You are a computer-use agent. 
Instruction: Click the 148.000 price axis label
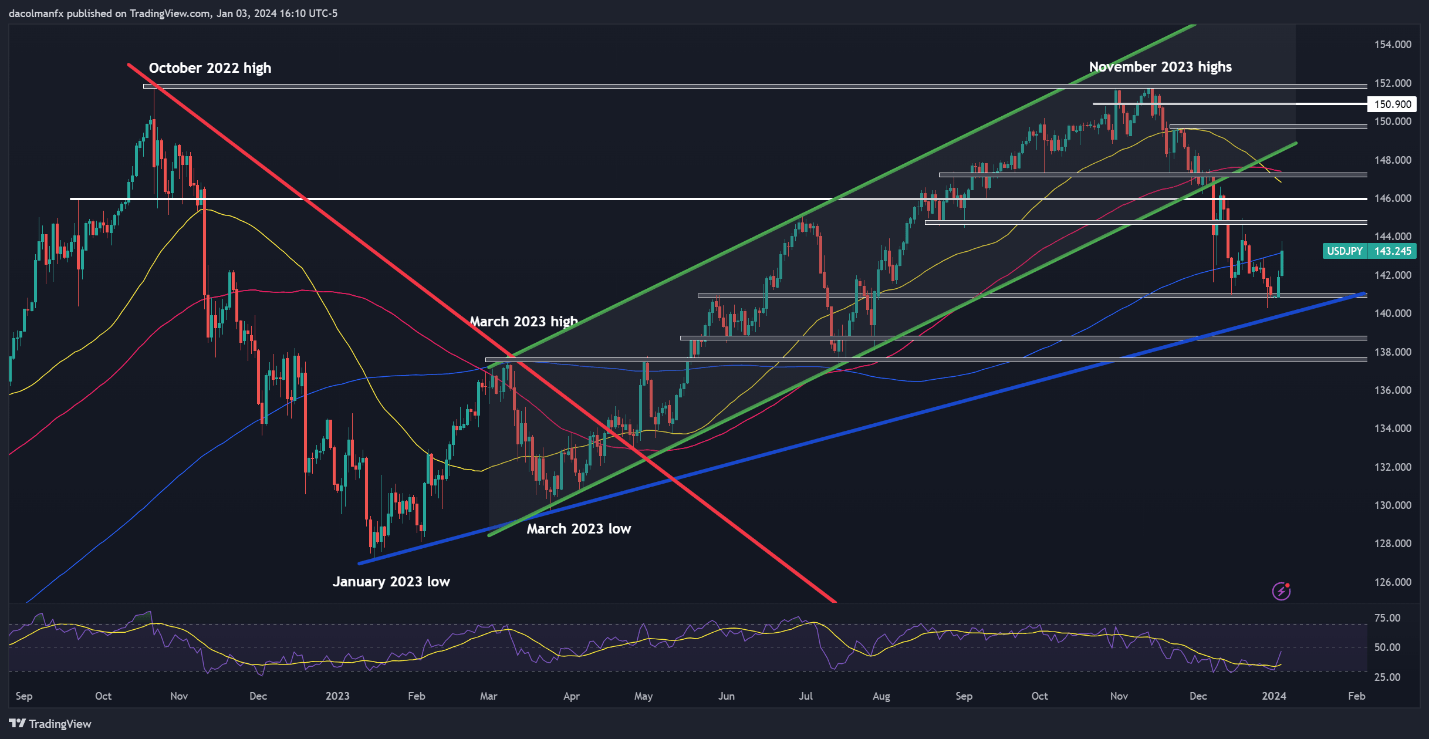pyautogui.click(x=1393, y=160)
